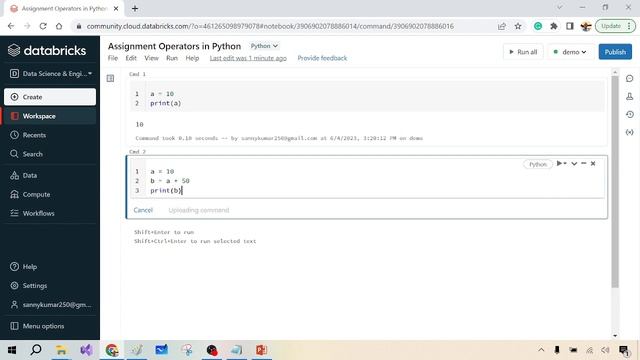640x360 pixels.
Task: Open Settings in the sidebar
Action: (x=50, y=286)
